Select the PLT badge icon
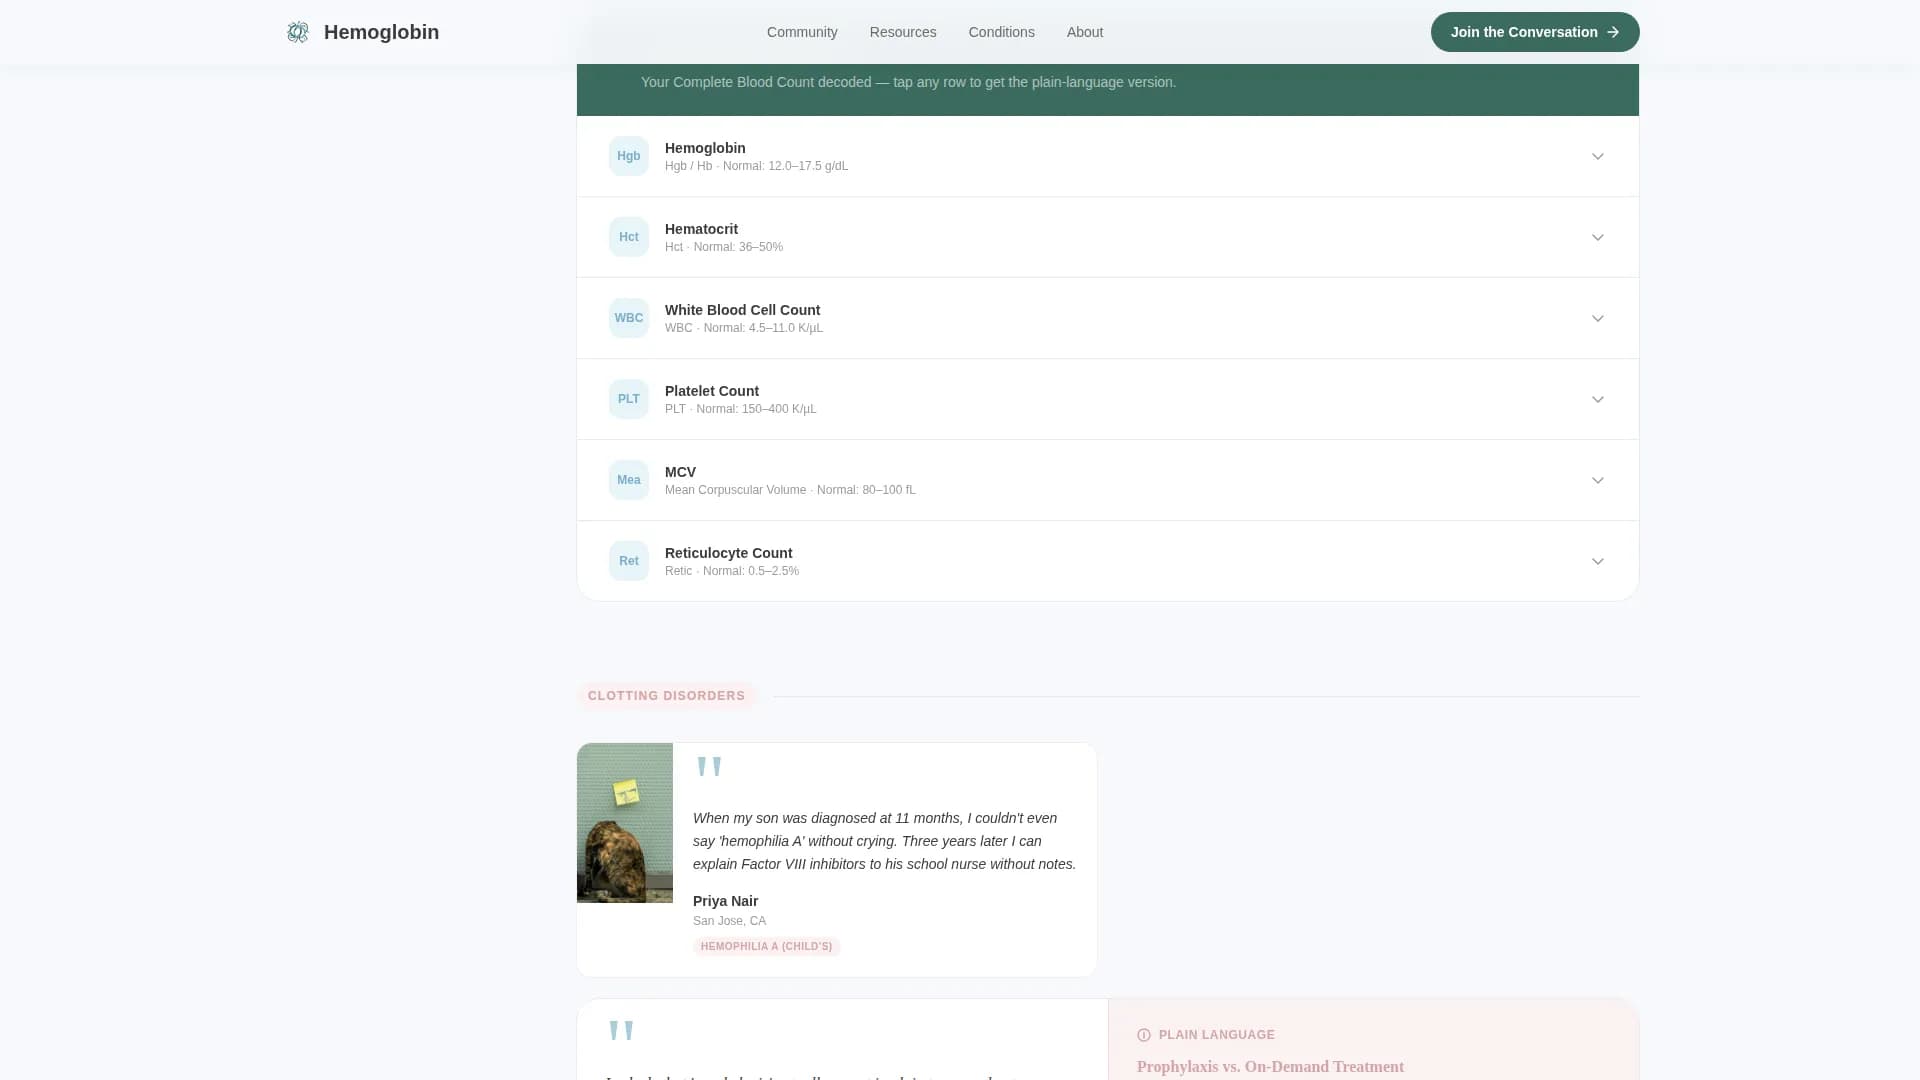Screen dimensions: 1920x1080 tap(628, 399)
